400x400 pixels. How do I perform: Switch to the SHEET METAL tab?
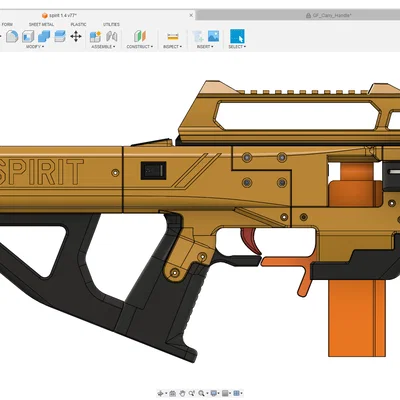click(x=41, y=24)
